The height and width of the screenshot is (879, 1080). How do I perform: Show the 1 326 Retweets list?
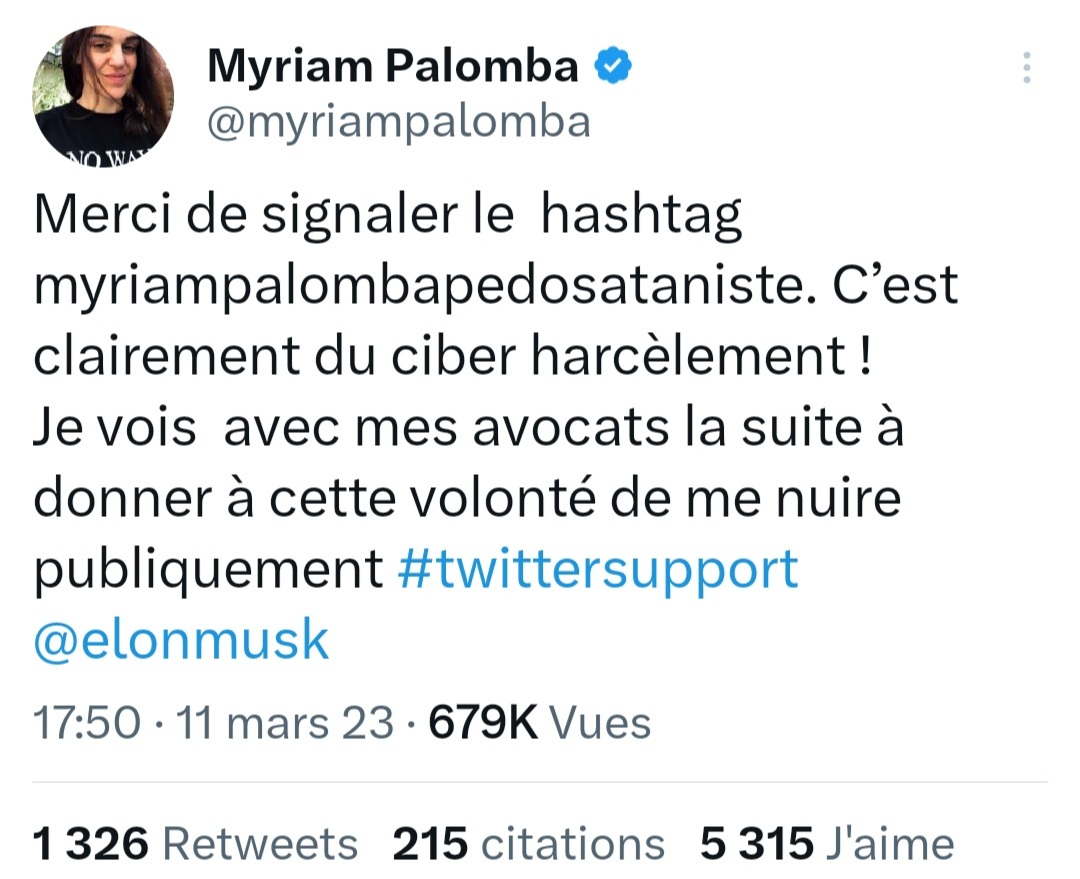tap(196, 844)
